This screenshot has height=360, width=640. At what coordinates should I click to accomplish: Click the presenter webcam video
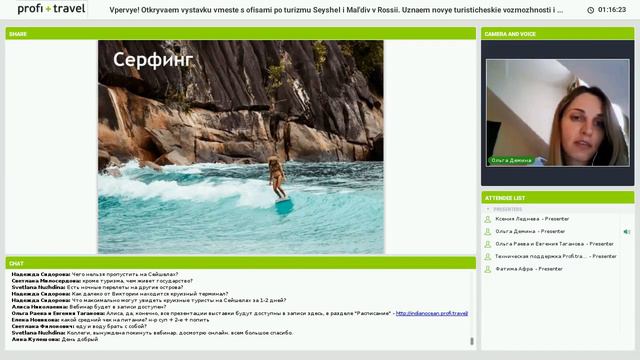[558, 113]
